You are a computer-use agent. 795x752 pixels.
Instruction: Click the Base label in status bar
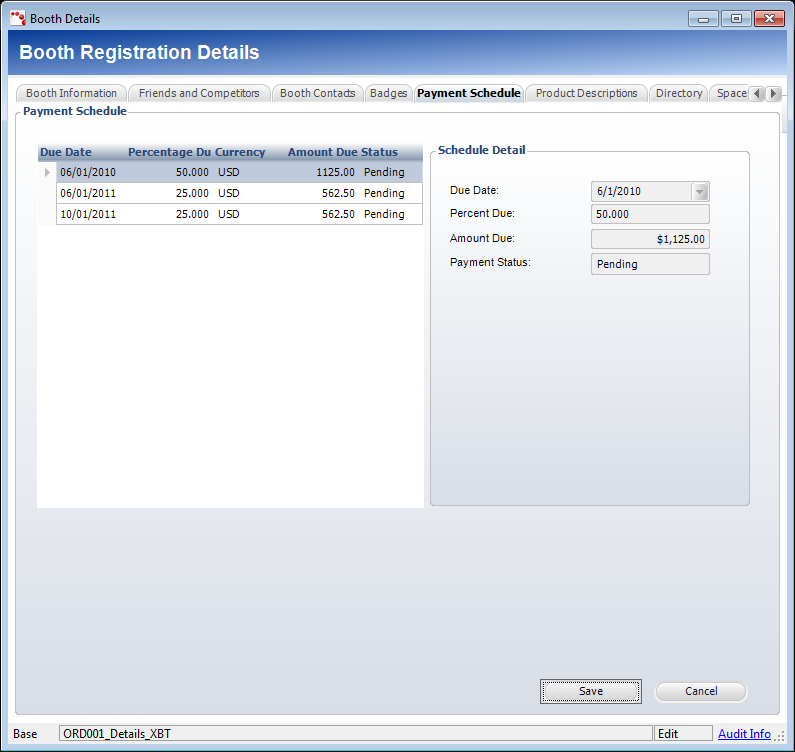[25, 734]
